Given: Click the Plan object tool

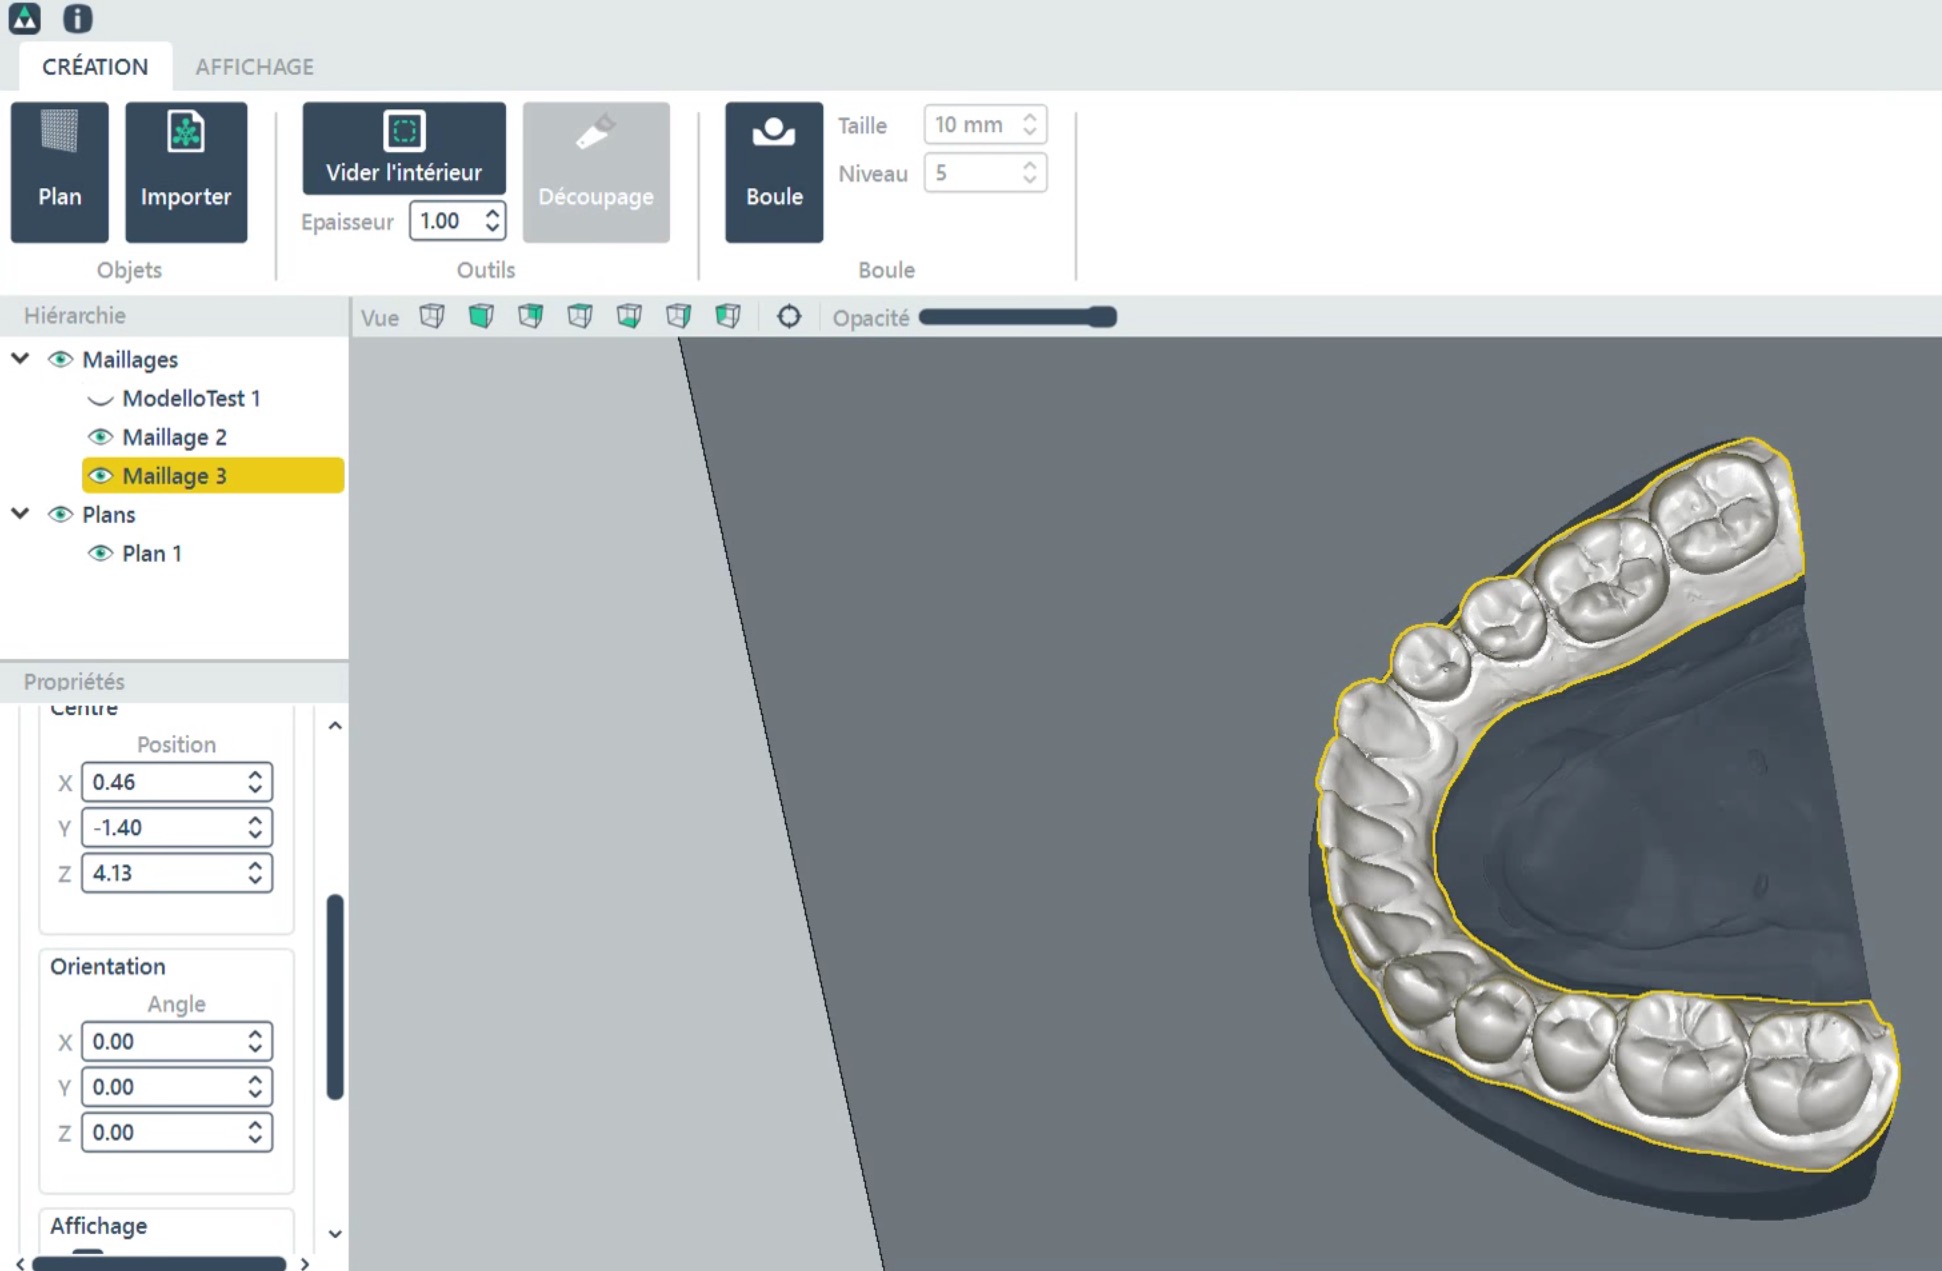Looking at the screenshot, I should (x=59, y=172).
